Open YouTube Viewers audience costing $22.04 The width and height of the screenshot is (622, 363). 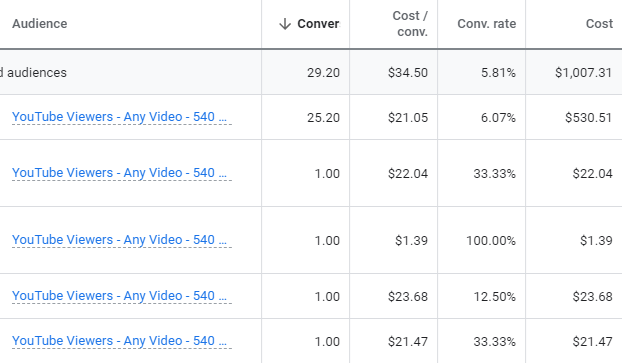(x=122, y=173)
